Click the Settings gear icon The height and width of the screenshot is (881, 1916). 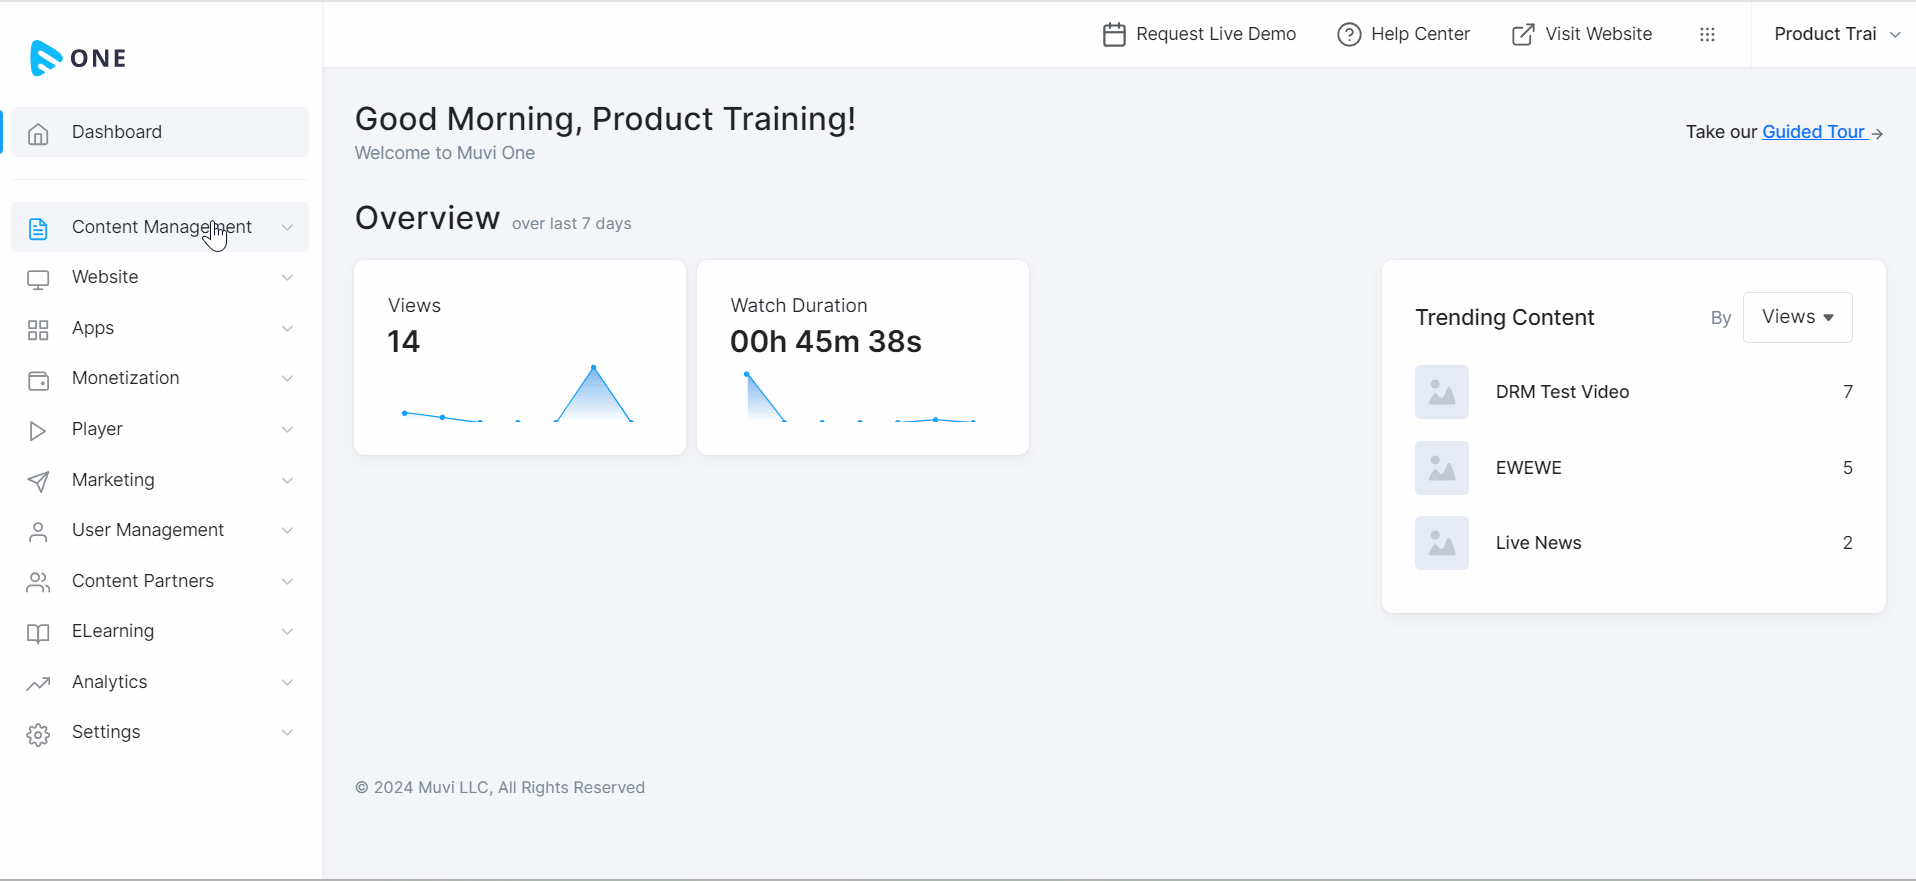coord(38,734)
